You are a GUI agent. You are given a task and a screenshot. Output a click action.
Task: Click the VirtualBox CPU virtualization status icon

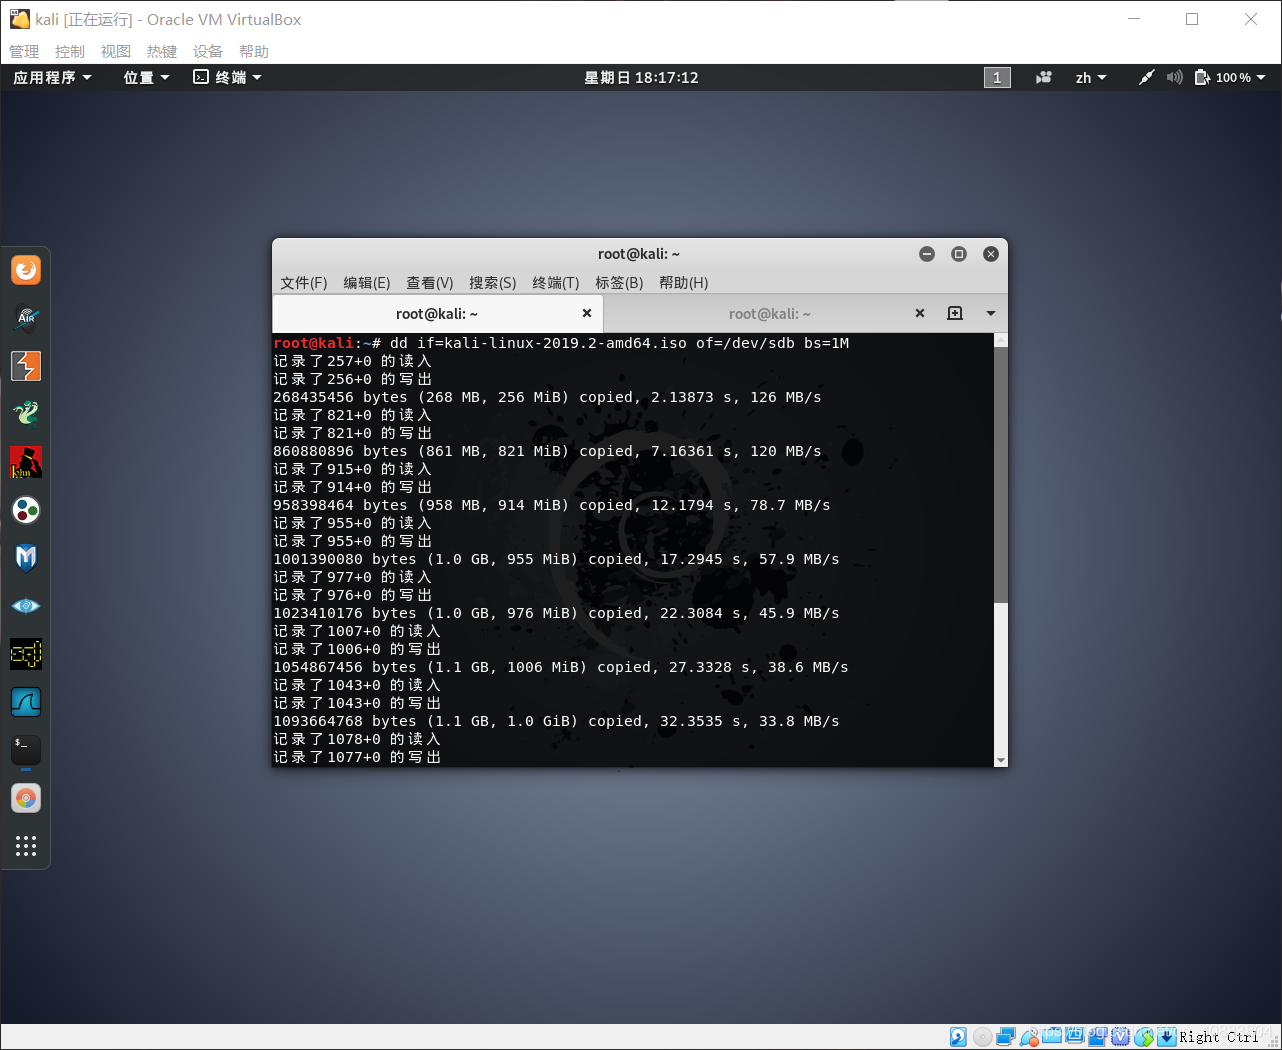(x=1121, y=1037)
